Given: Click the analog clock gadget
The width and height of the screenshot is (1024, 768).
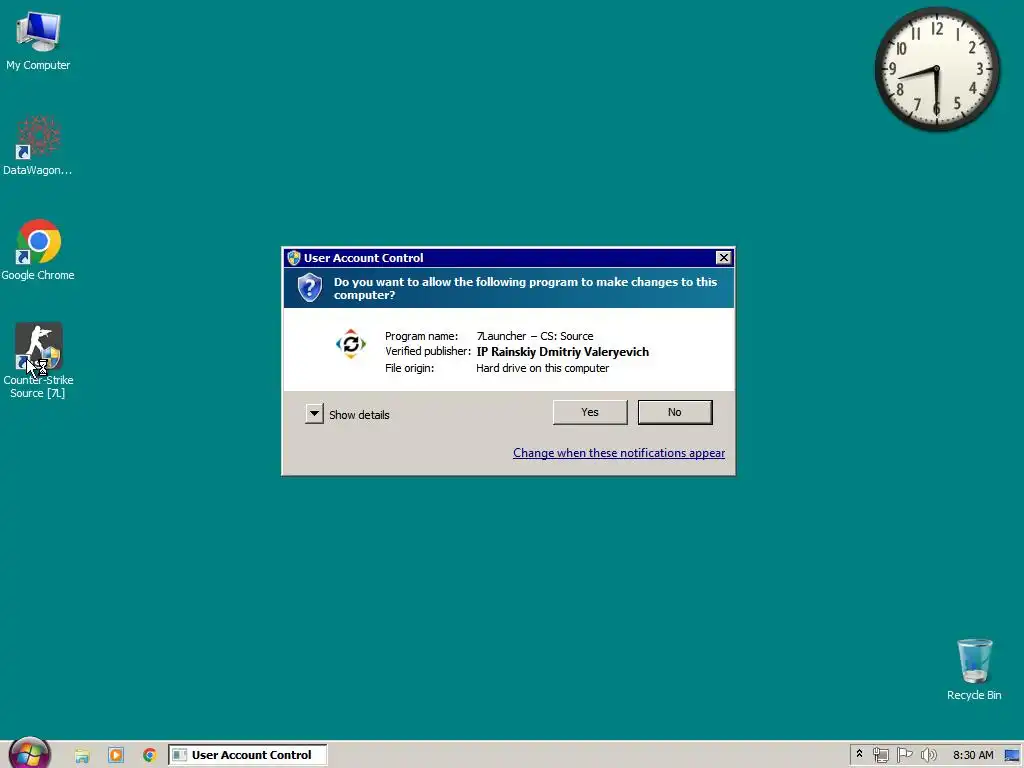Looking at the screenshot, I should click(936, 69).
